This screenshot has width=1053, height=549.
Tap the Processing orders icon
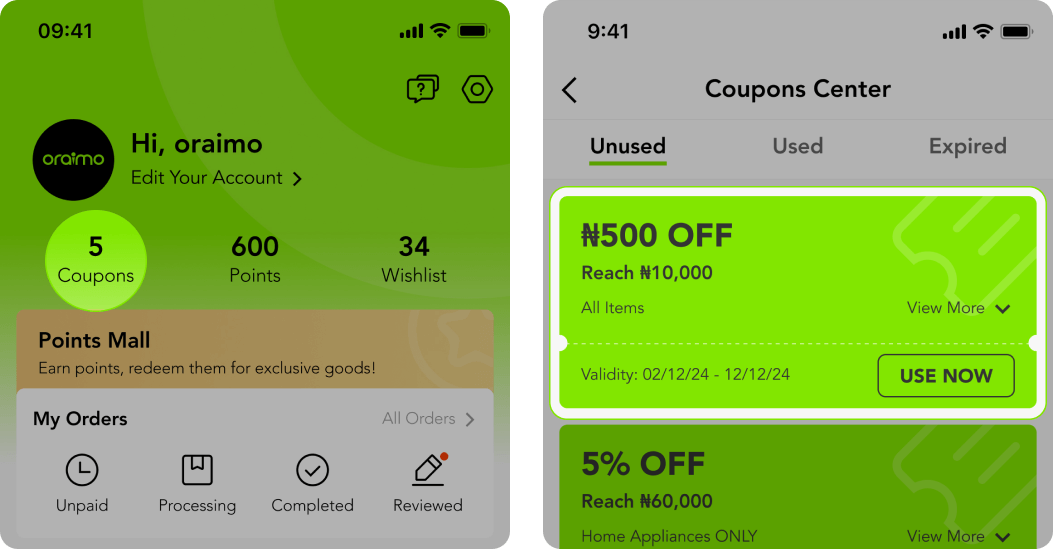pos(197,470)
